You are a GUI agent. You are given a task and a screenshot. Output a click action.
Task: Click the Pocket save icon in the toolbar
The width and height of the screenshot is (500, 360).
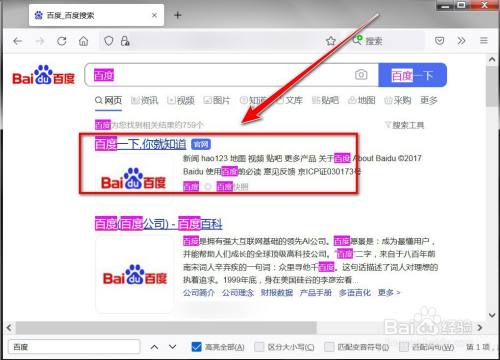click(440, 41)
